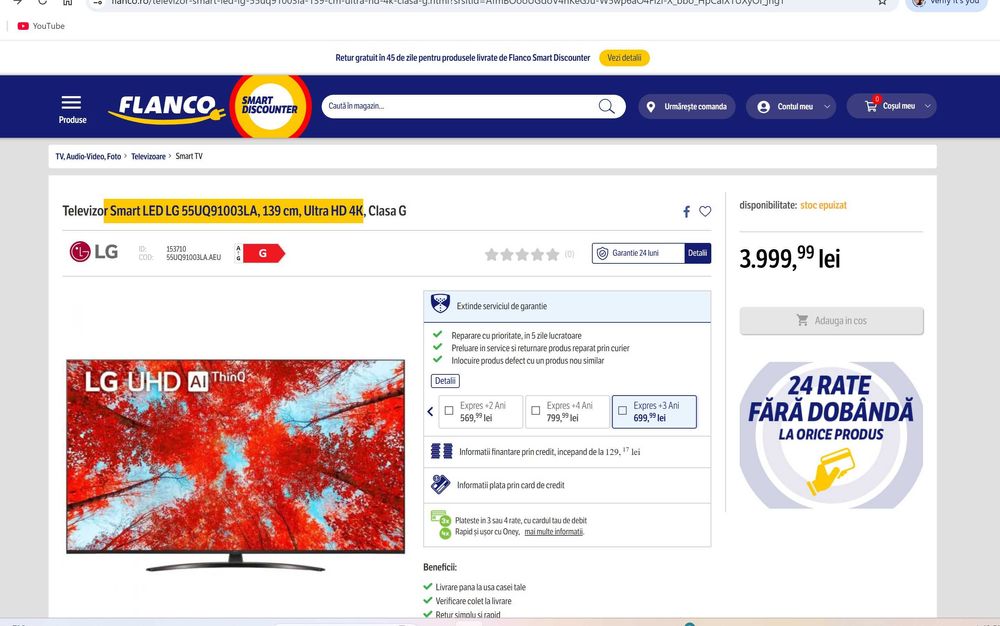Open TV, Audio-Video, Foto breadcrumb
This screenshot has height=626, width=1000.
tap(88, 156)
